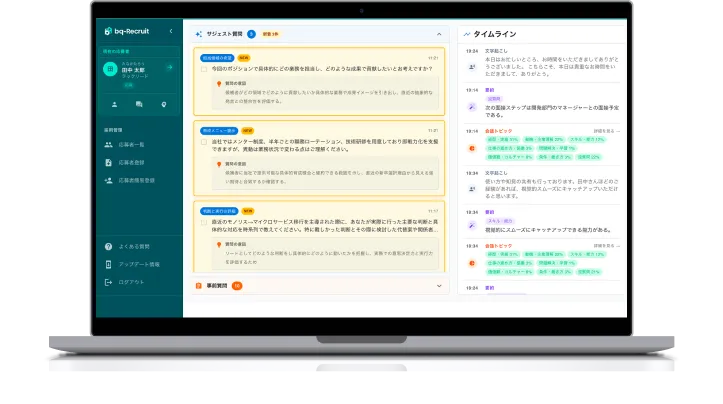Image resolution: width=723 pixels, height=404 pixels.
Task: Click the 意欲的にスムーズにキャッチアップ summary text
Action: [x=548, y=230]
